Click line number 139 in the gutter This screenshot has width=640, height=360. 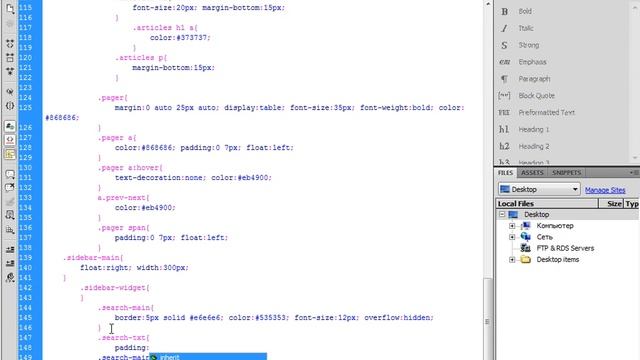25,258
